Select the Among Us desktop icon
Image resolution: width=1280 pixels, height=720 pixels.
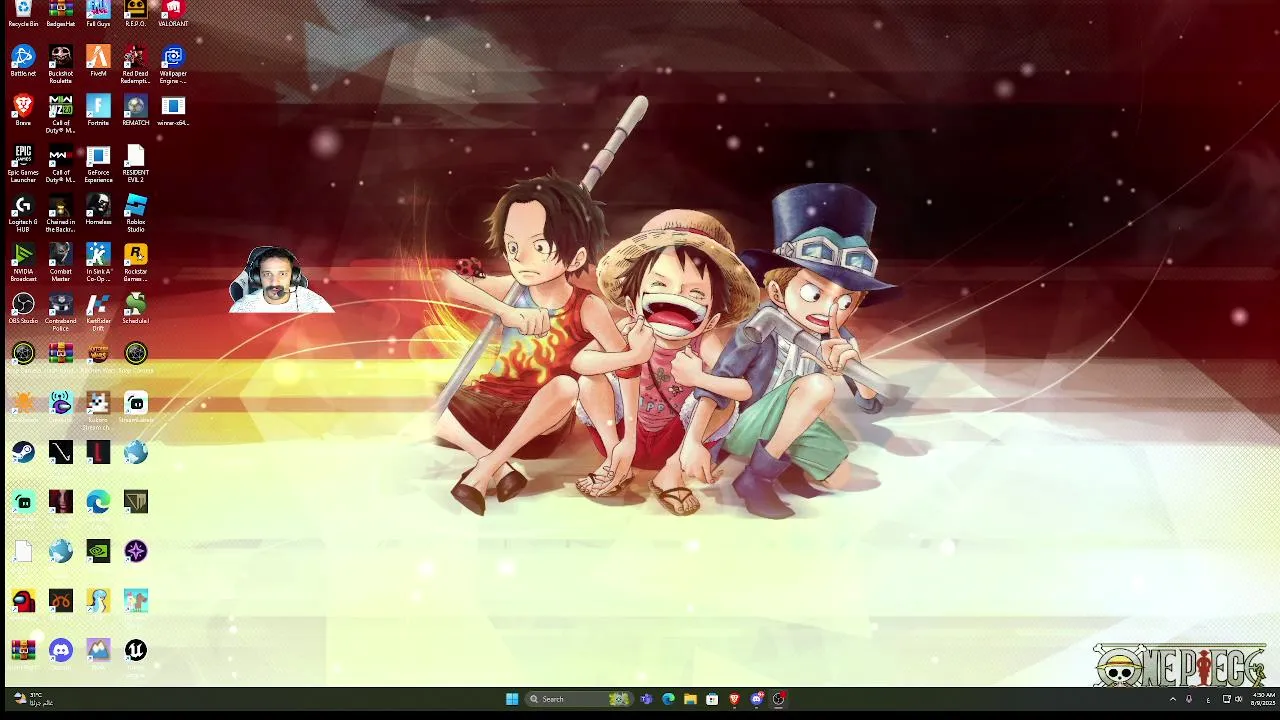(x=23, y=600)
